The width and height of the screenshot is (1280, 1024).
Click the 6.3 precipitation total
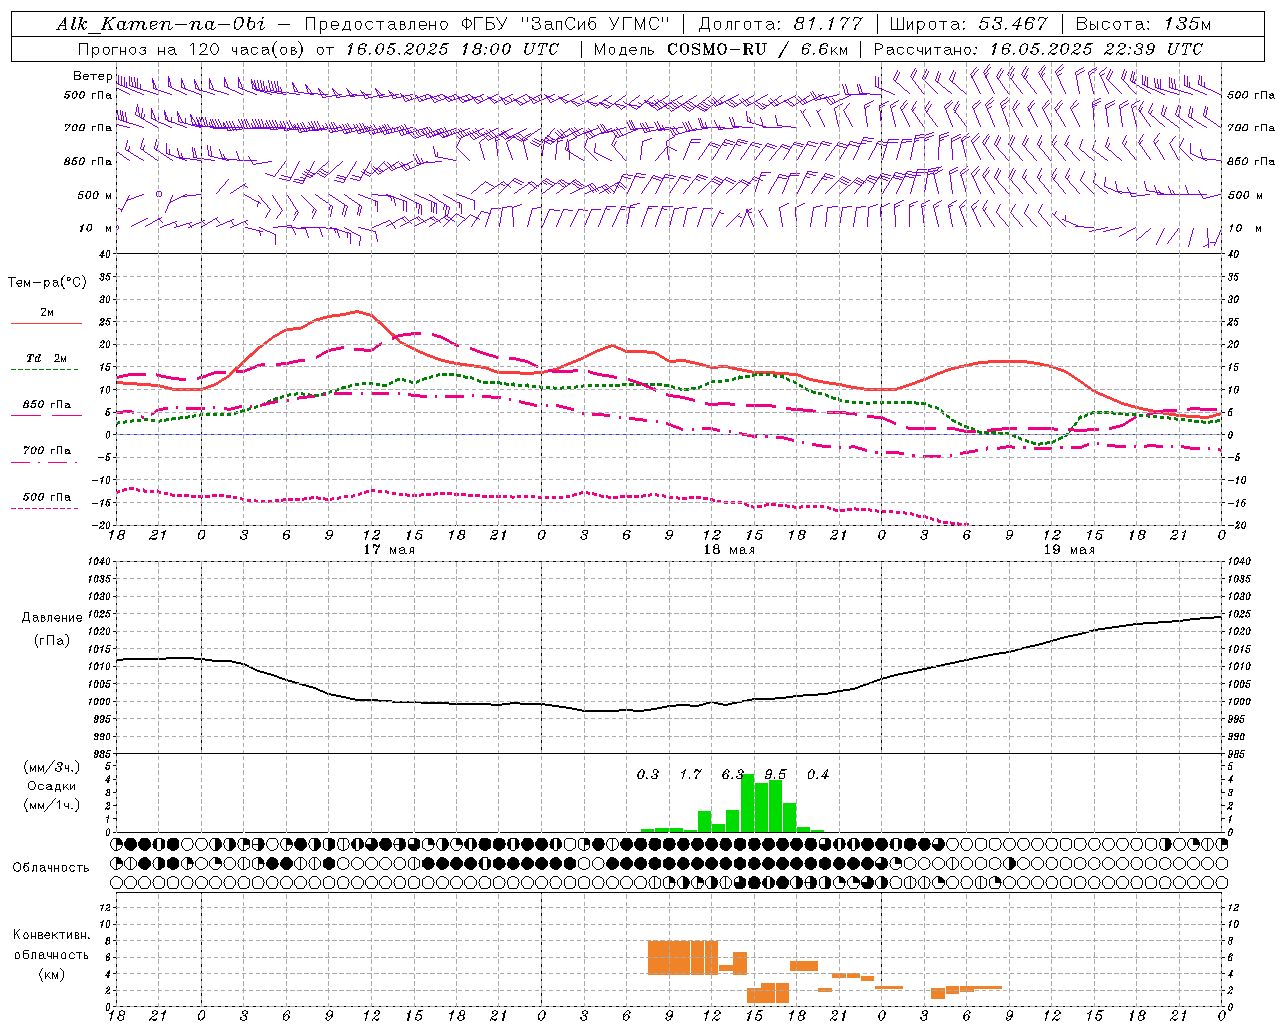pos(732,774)
